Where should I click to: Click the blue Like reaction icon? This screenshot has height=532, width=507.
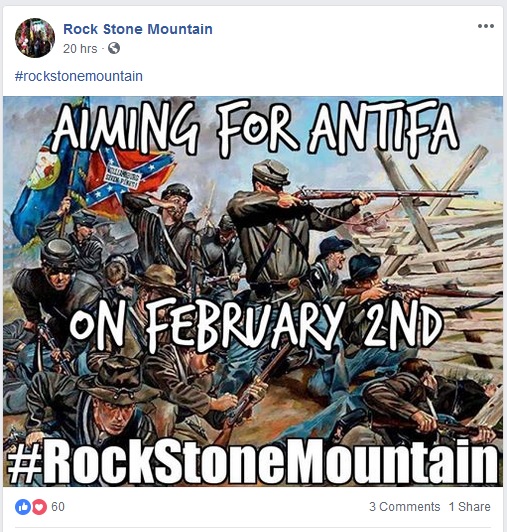pyautogui.click(x=23, y=507)
